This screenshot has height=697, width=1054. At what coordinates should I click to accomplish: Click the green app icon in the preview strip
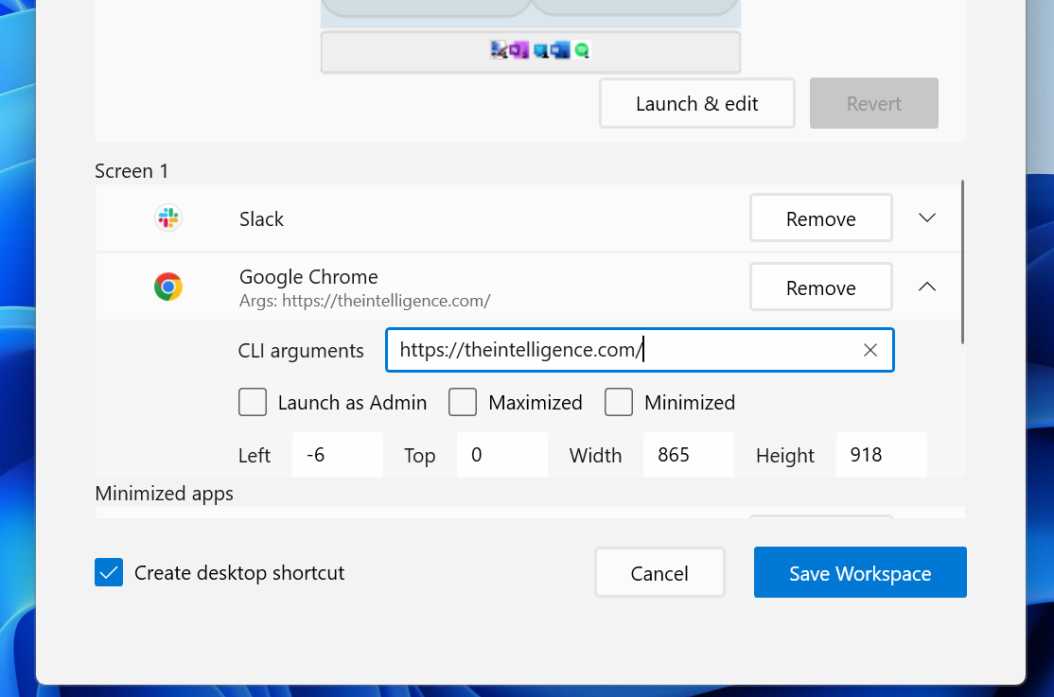coord(583,49)
